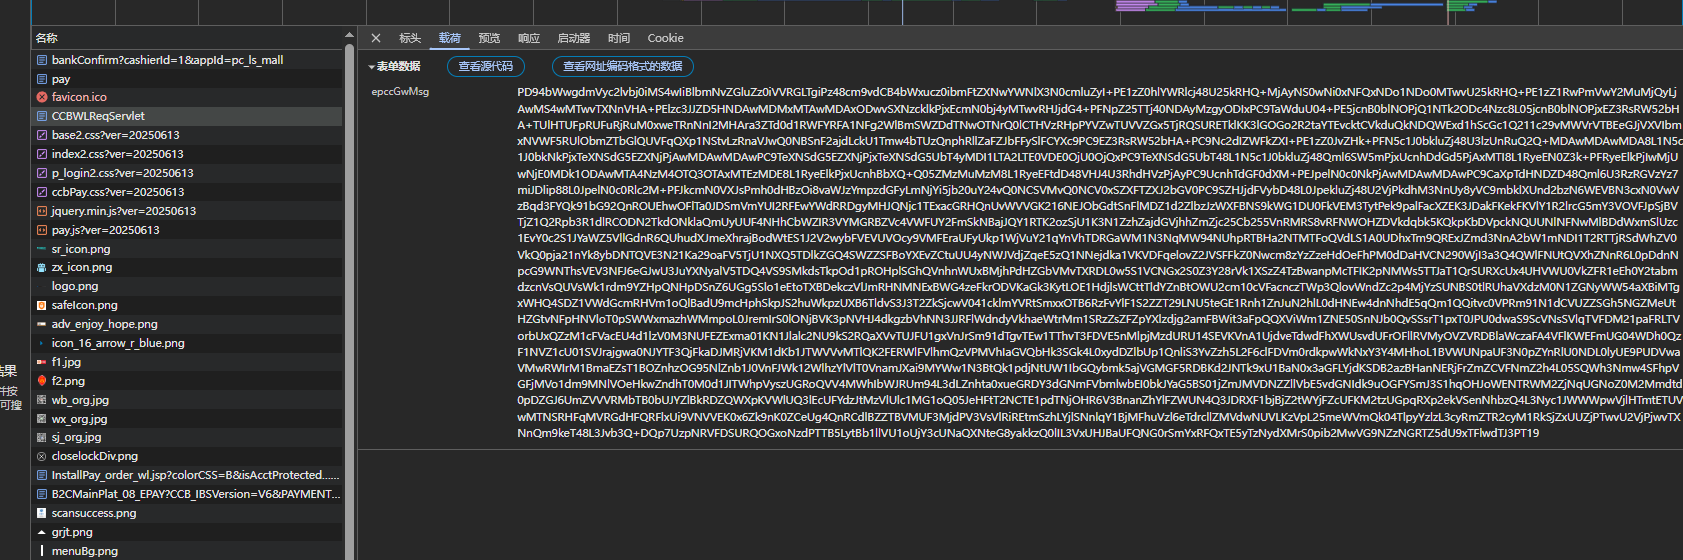Select the logo.png request
Screen dimensions: 1683x560
(188, 286)
